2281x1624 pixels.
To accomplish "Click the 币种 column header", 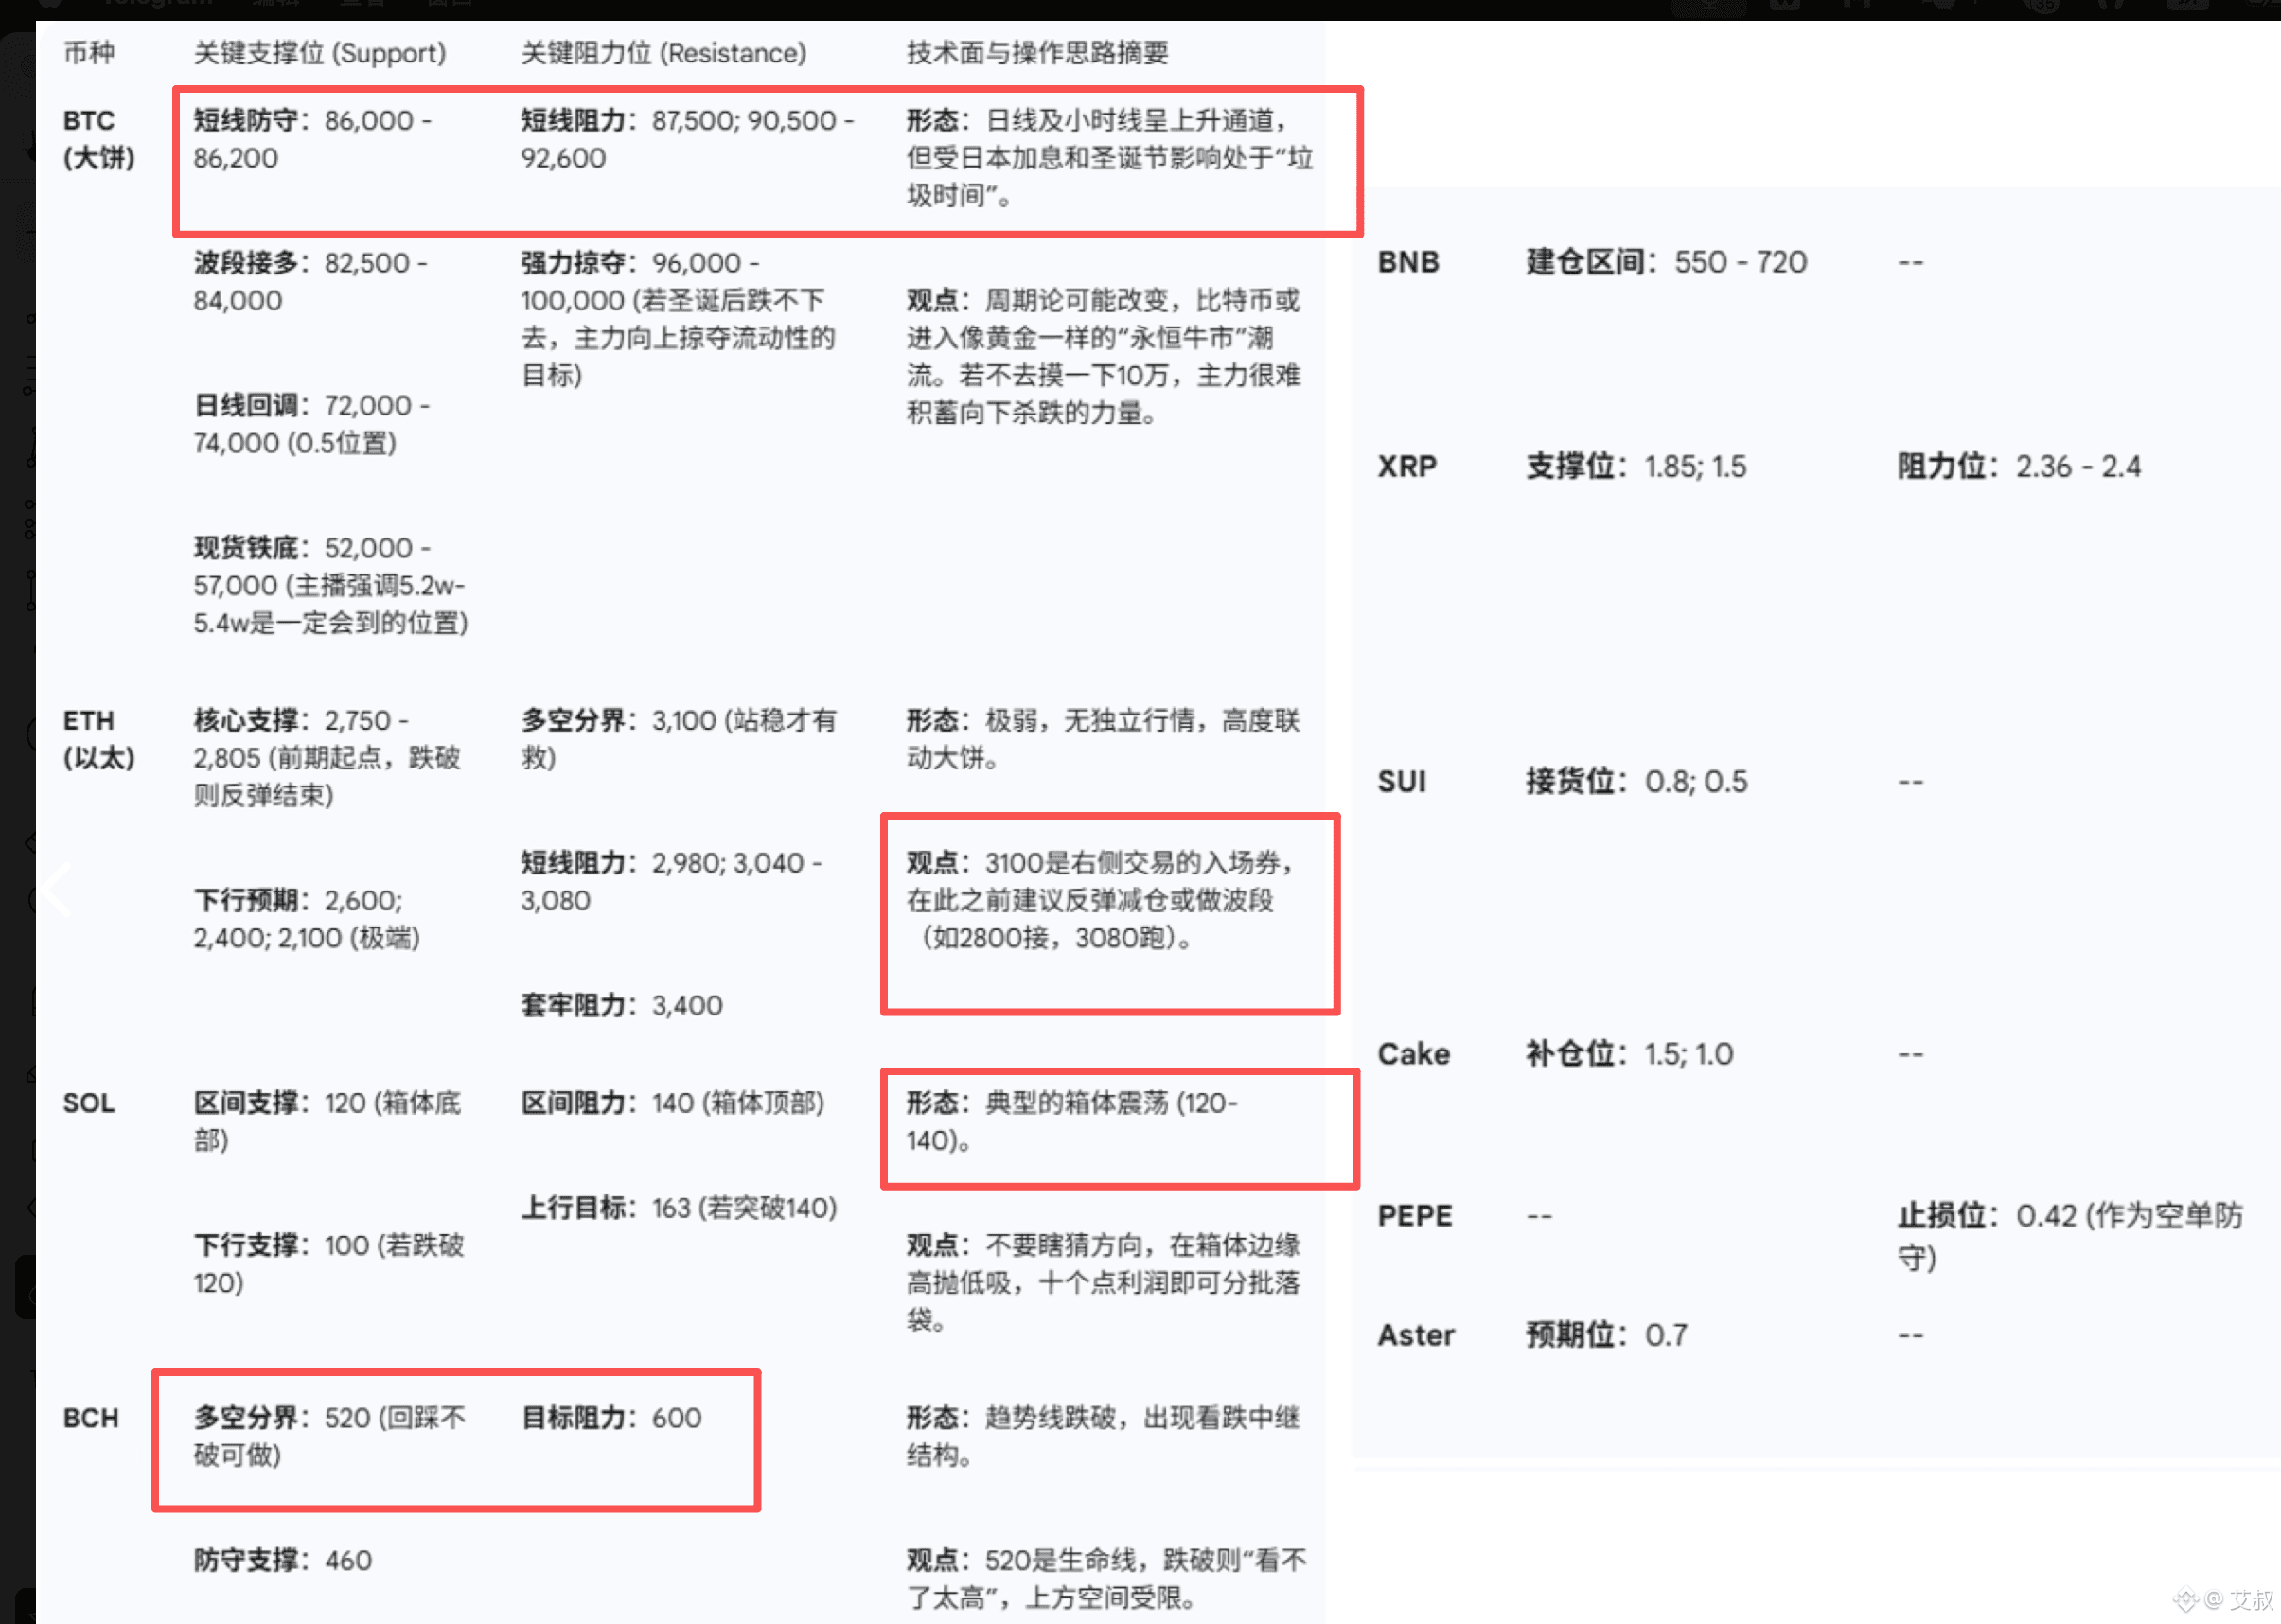I will pos(89,53).
